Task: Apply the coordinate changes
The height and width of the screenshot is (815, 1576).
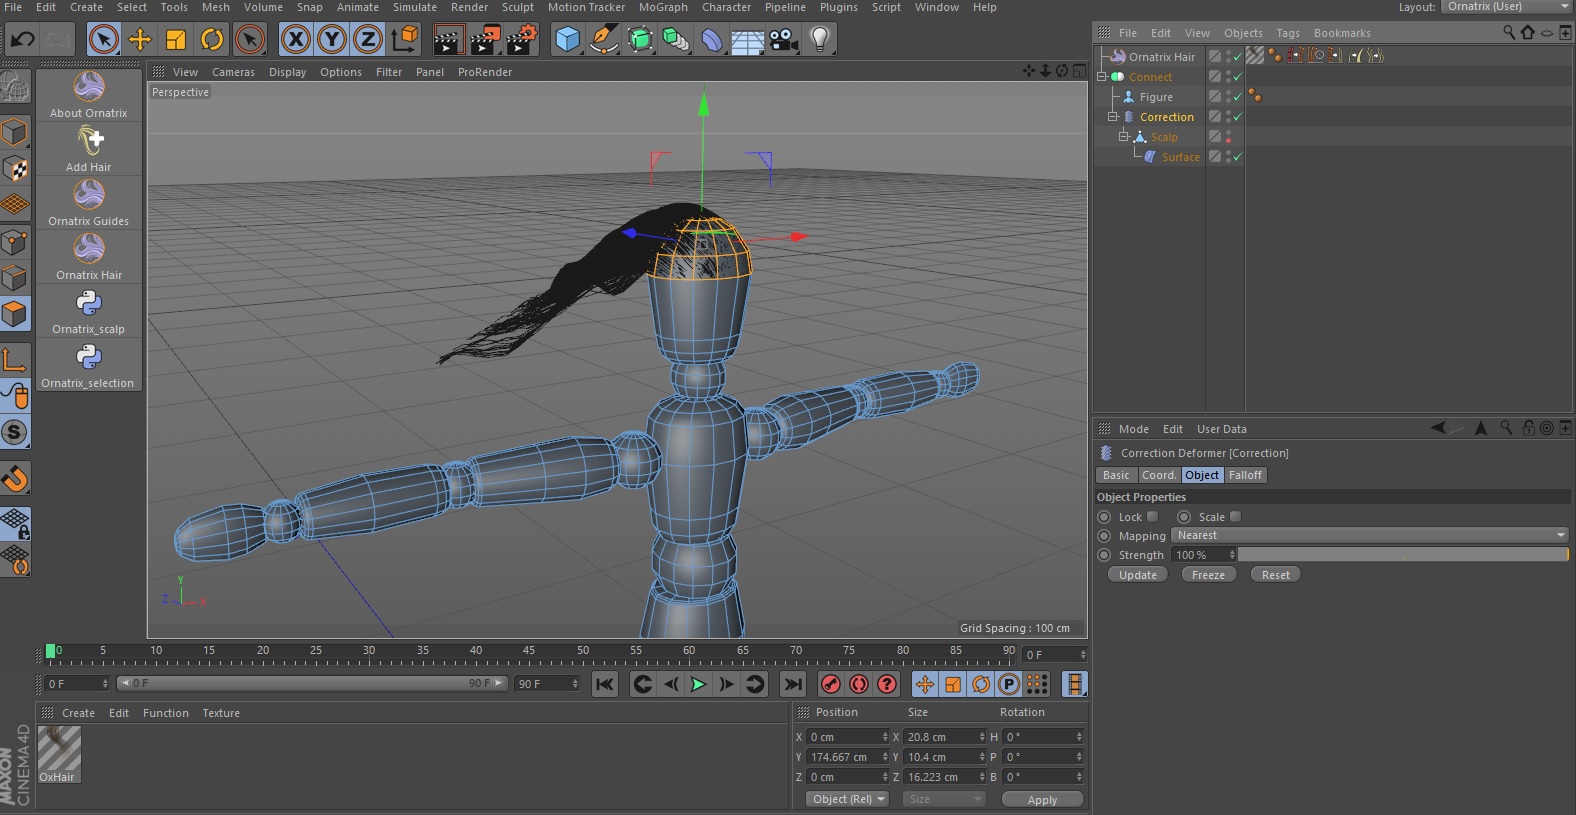Action: [1042, 800]
